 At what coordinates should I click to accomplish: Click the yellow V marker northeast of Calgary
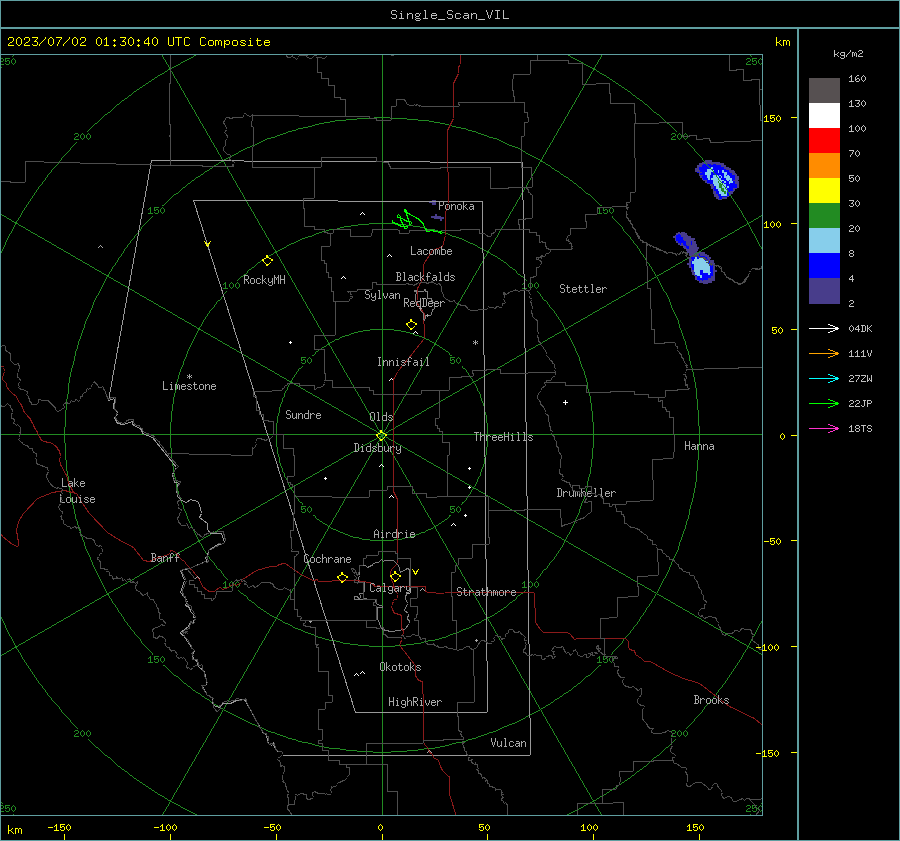coord(416,572)
